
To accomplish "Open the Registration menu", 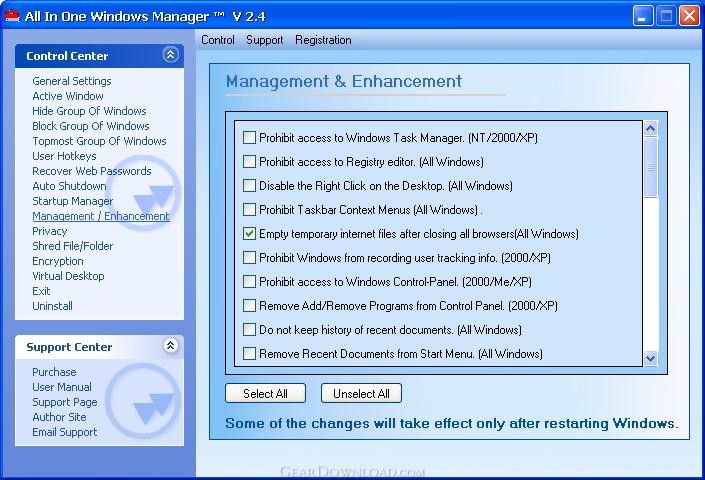I will (323, 40).
